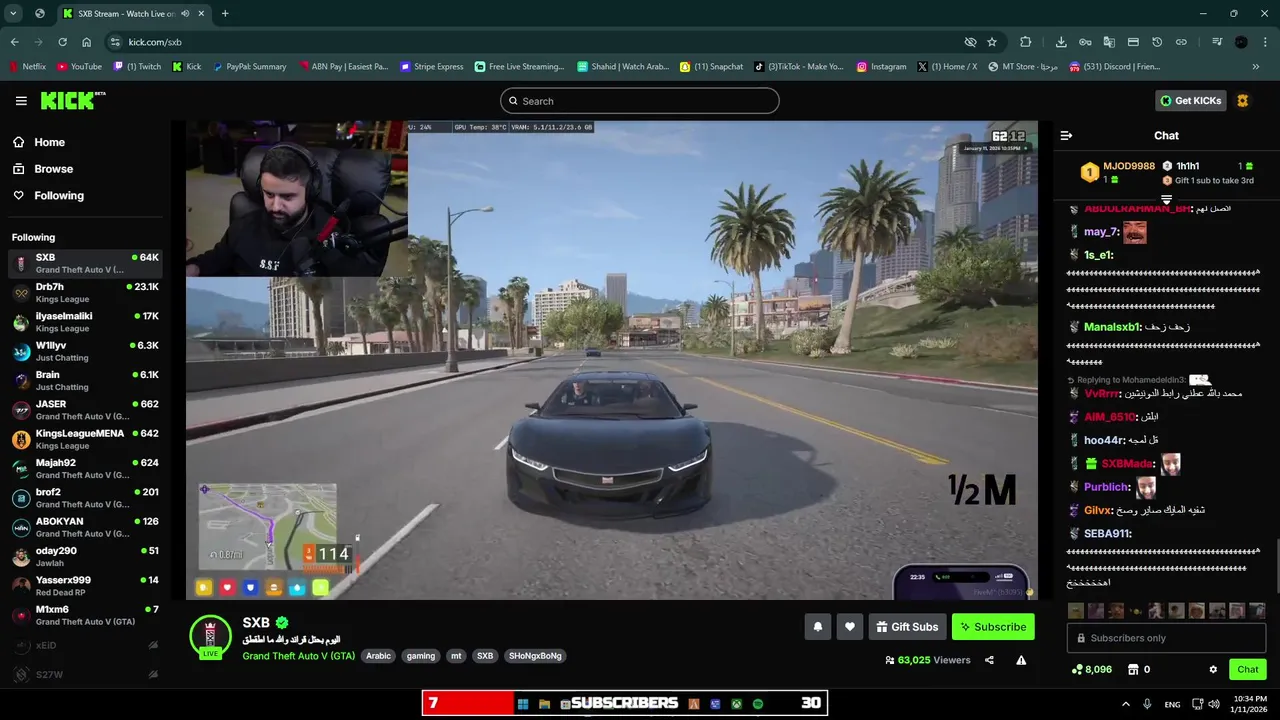1280x720 pixels.
Task: Click SEBA911 username in chat
Action: [1107, 534]
